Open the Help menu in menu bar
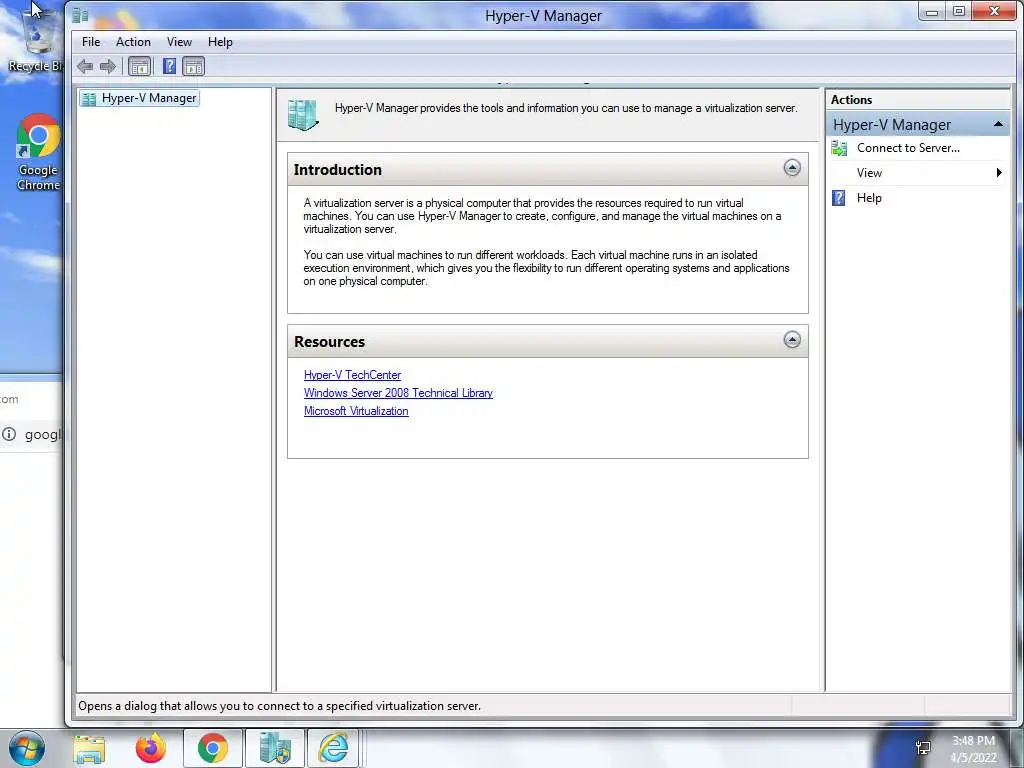1024x768 pixels. pos(220,42)
